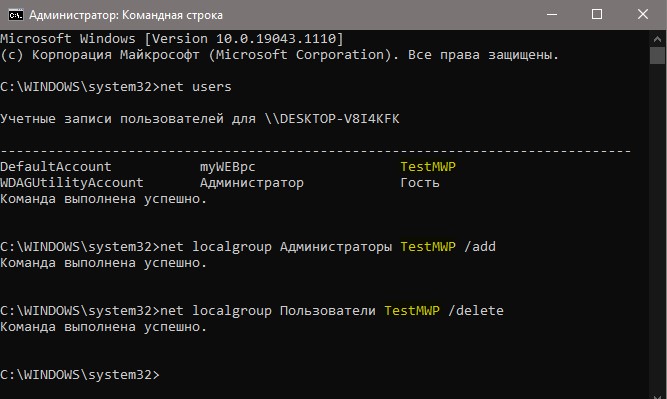Click the 'Microsoft Corporation' copyright text
This screenshot has height=399, width=667.
(300, 55)
